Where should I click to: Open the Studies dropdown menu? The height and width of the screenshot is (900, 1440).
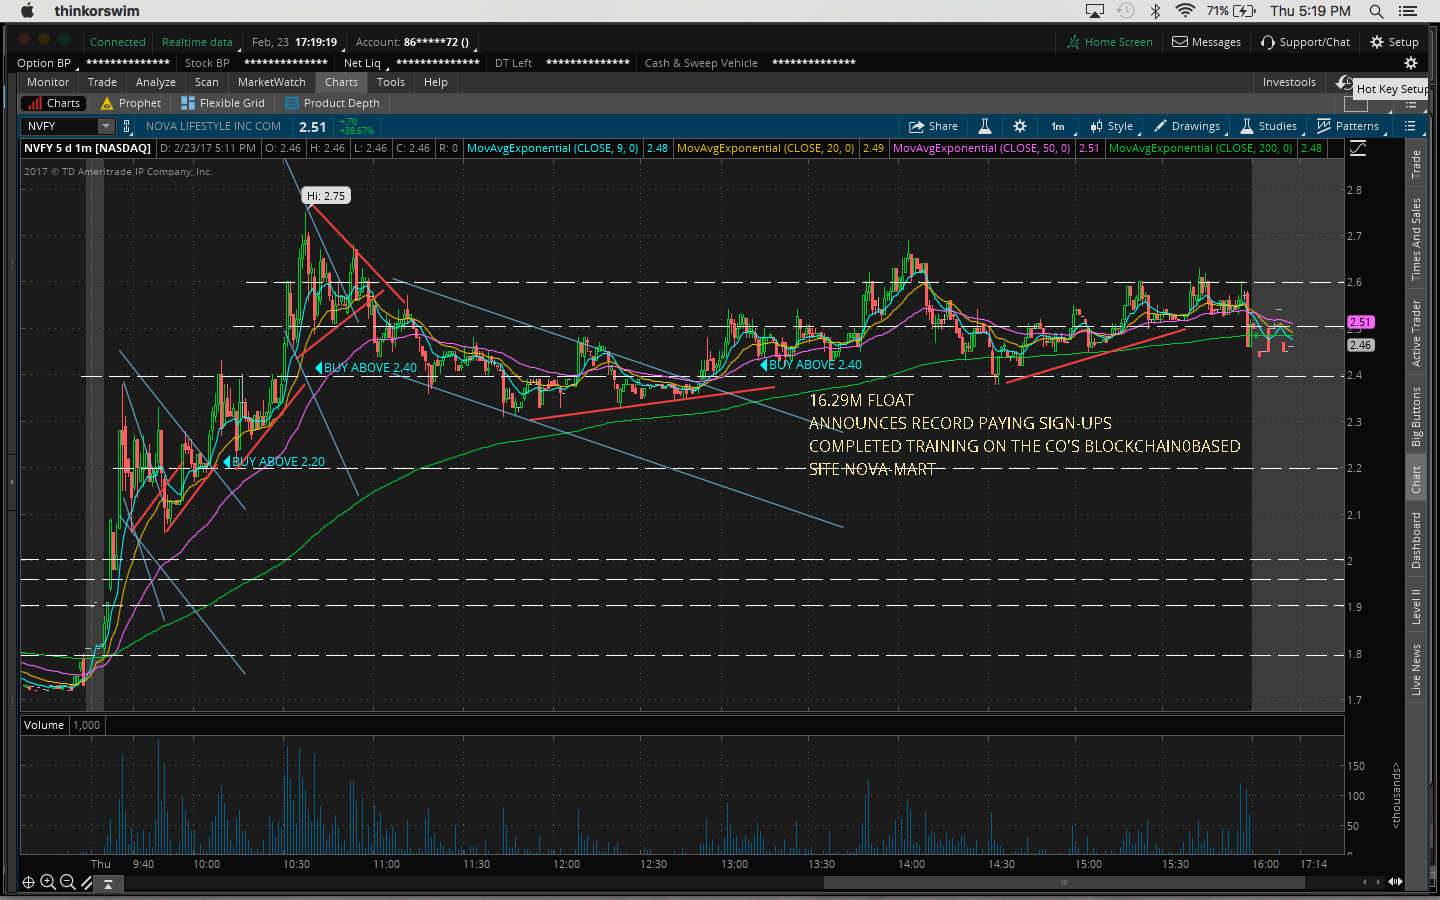(1268, 126)
